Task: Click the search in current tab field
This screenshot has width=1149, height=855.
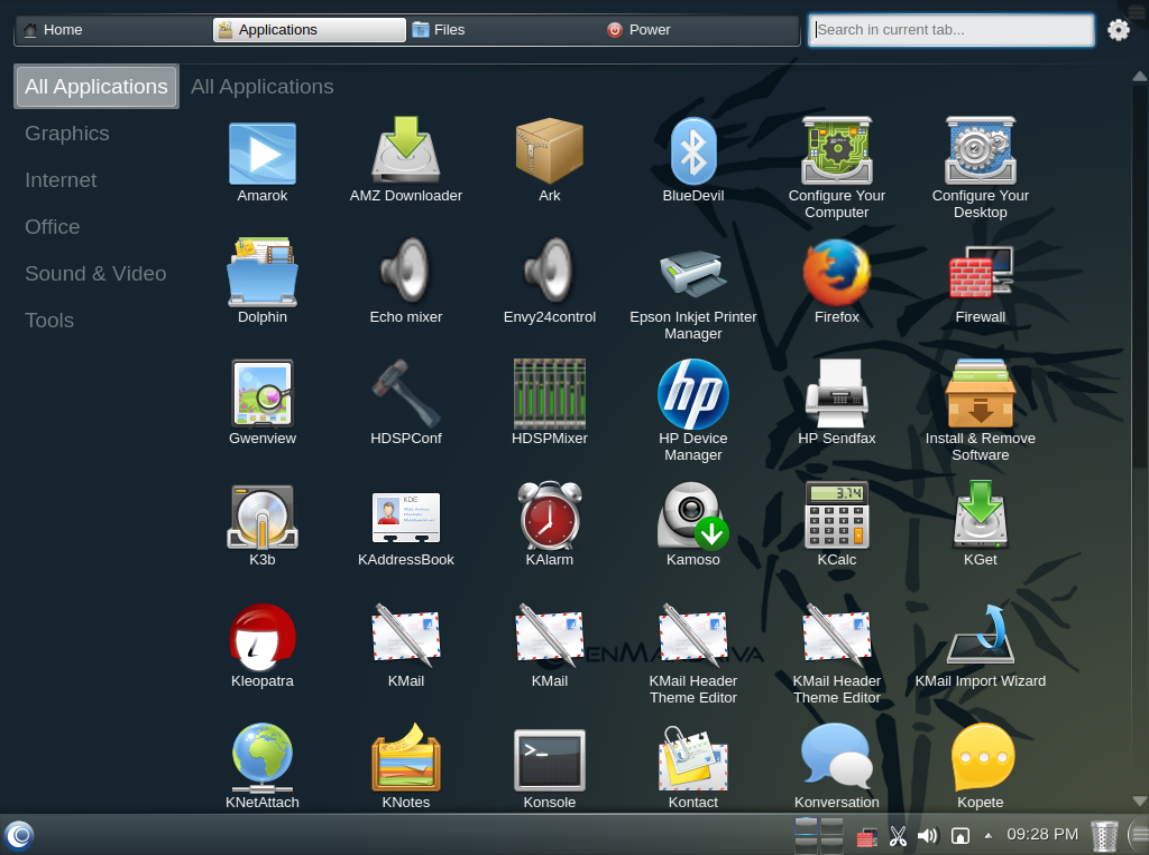Action: coord(950,30)
